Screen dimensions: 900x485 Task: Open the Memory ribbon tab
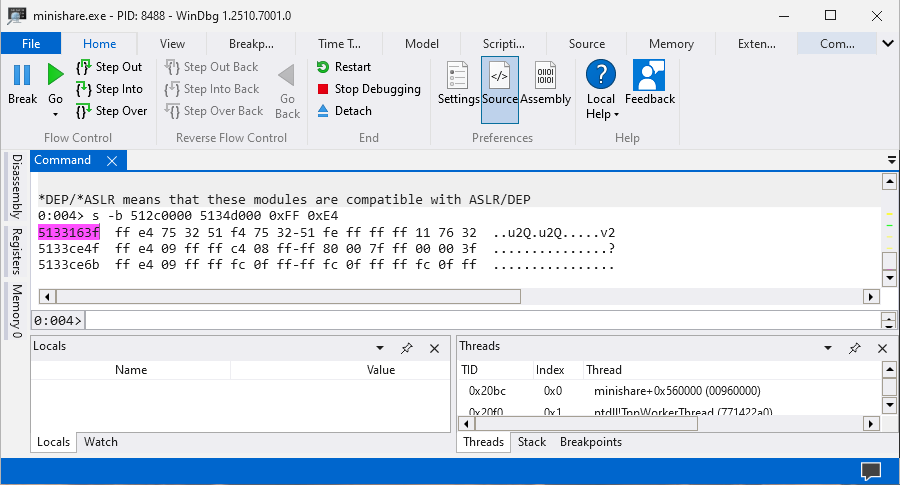pyautogui.click(x=671, y=44)
